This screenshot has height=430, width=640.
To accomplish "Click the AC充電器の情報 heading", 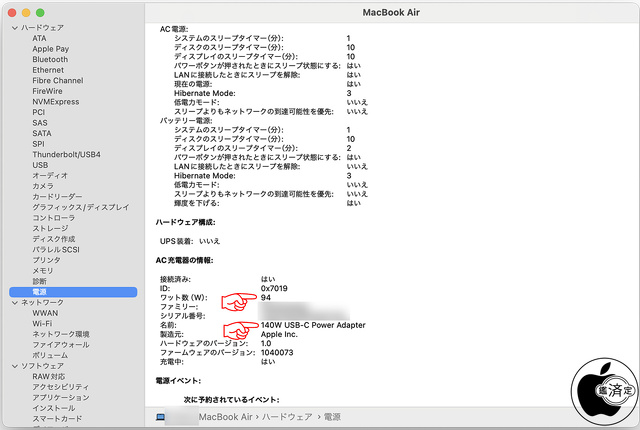I will click(184, 261).
